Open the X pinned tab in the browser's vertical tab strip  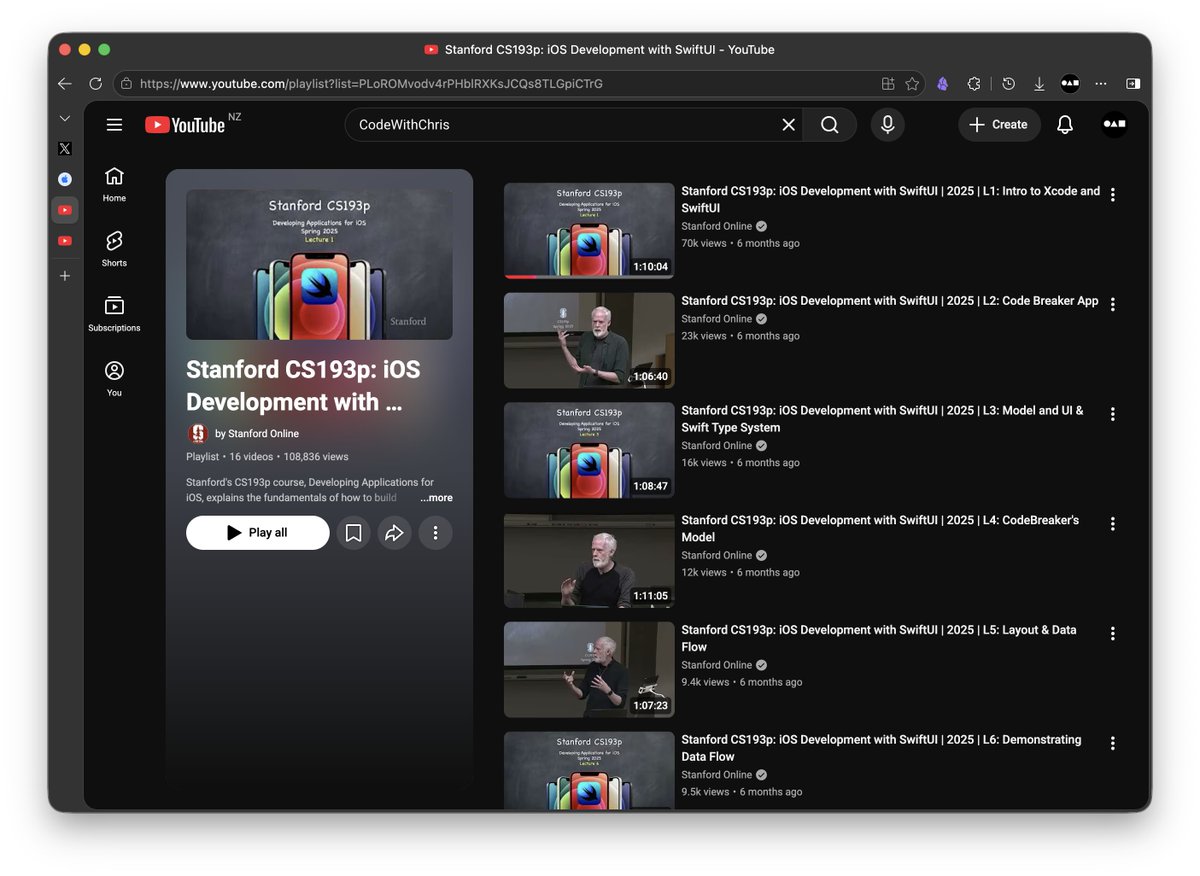click(x=65, y=149)
